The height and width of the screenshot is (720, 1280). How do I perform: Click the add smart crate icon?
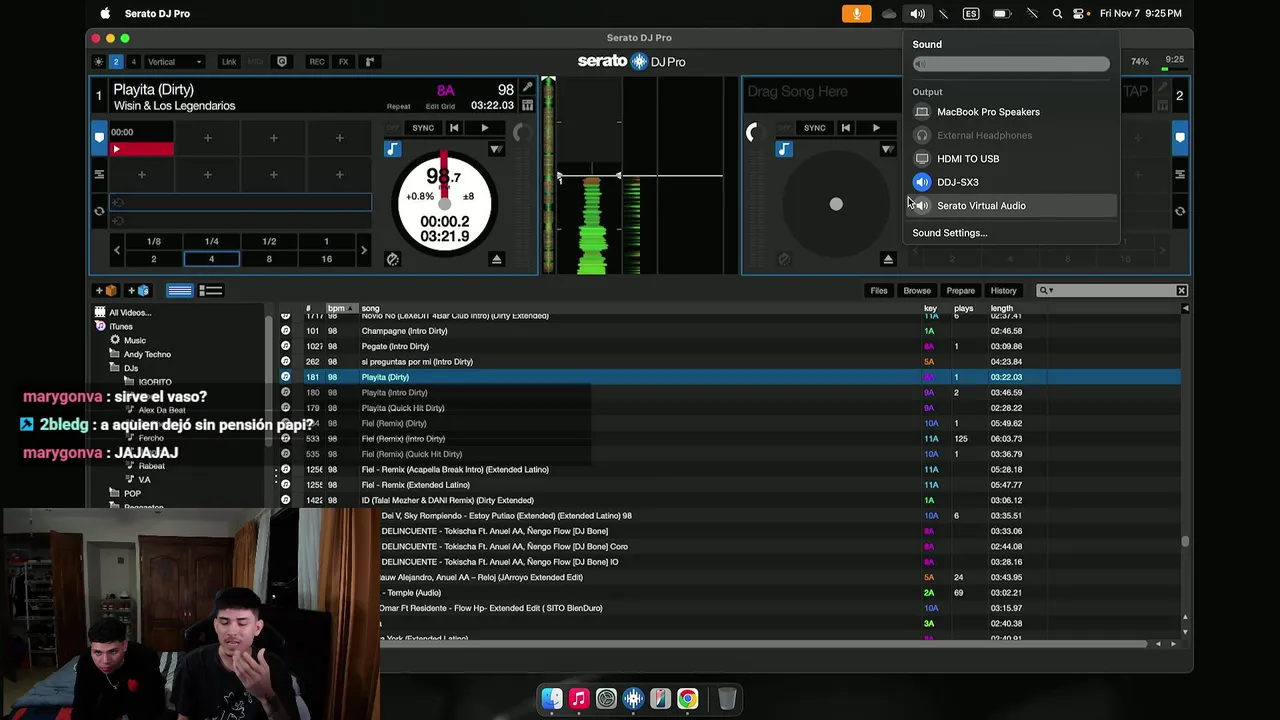tap(138, 290)
